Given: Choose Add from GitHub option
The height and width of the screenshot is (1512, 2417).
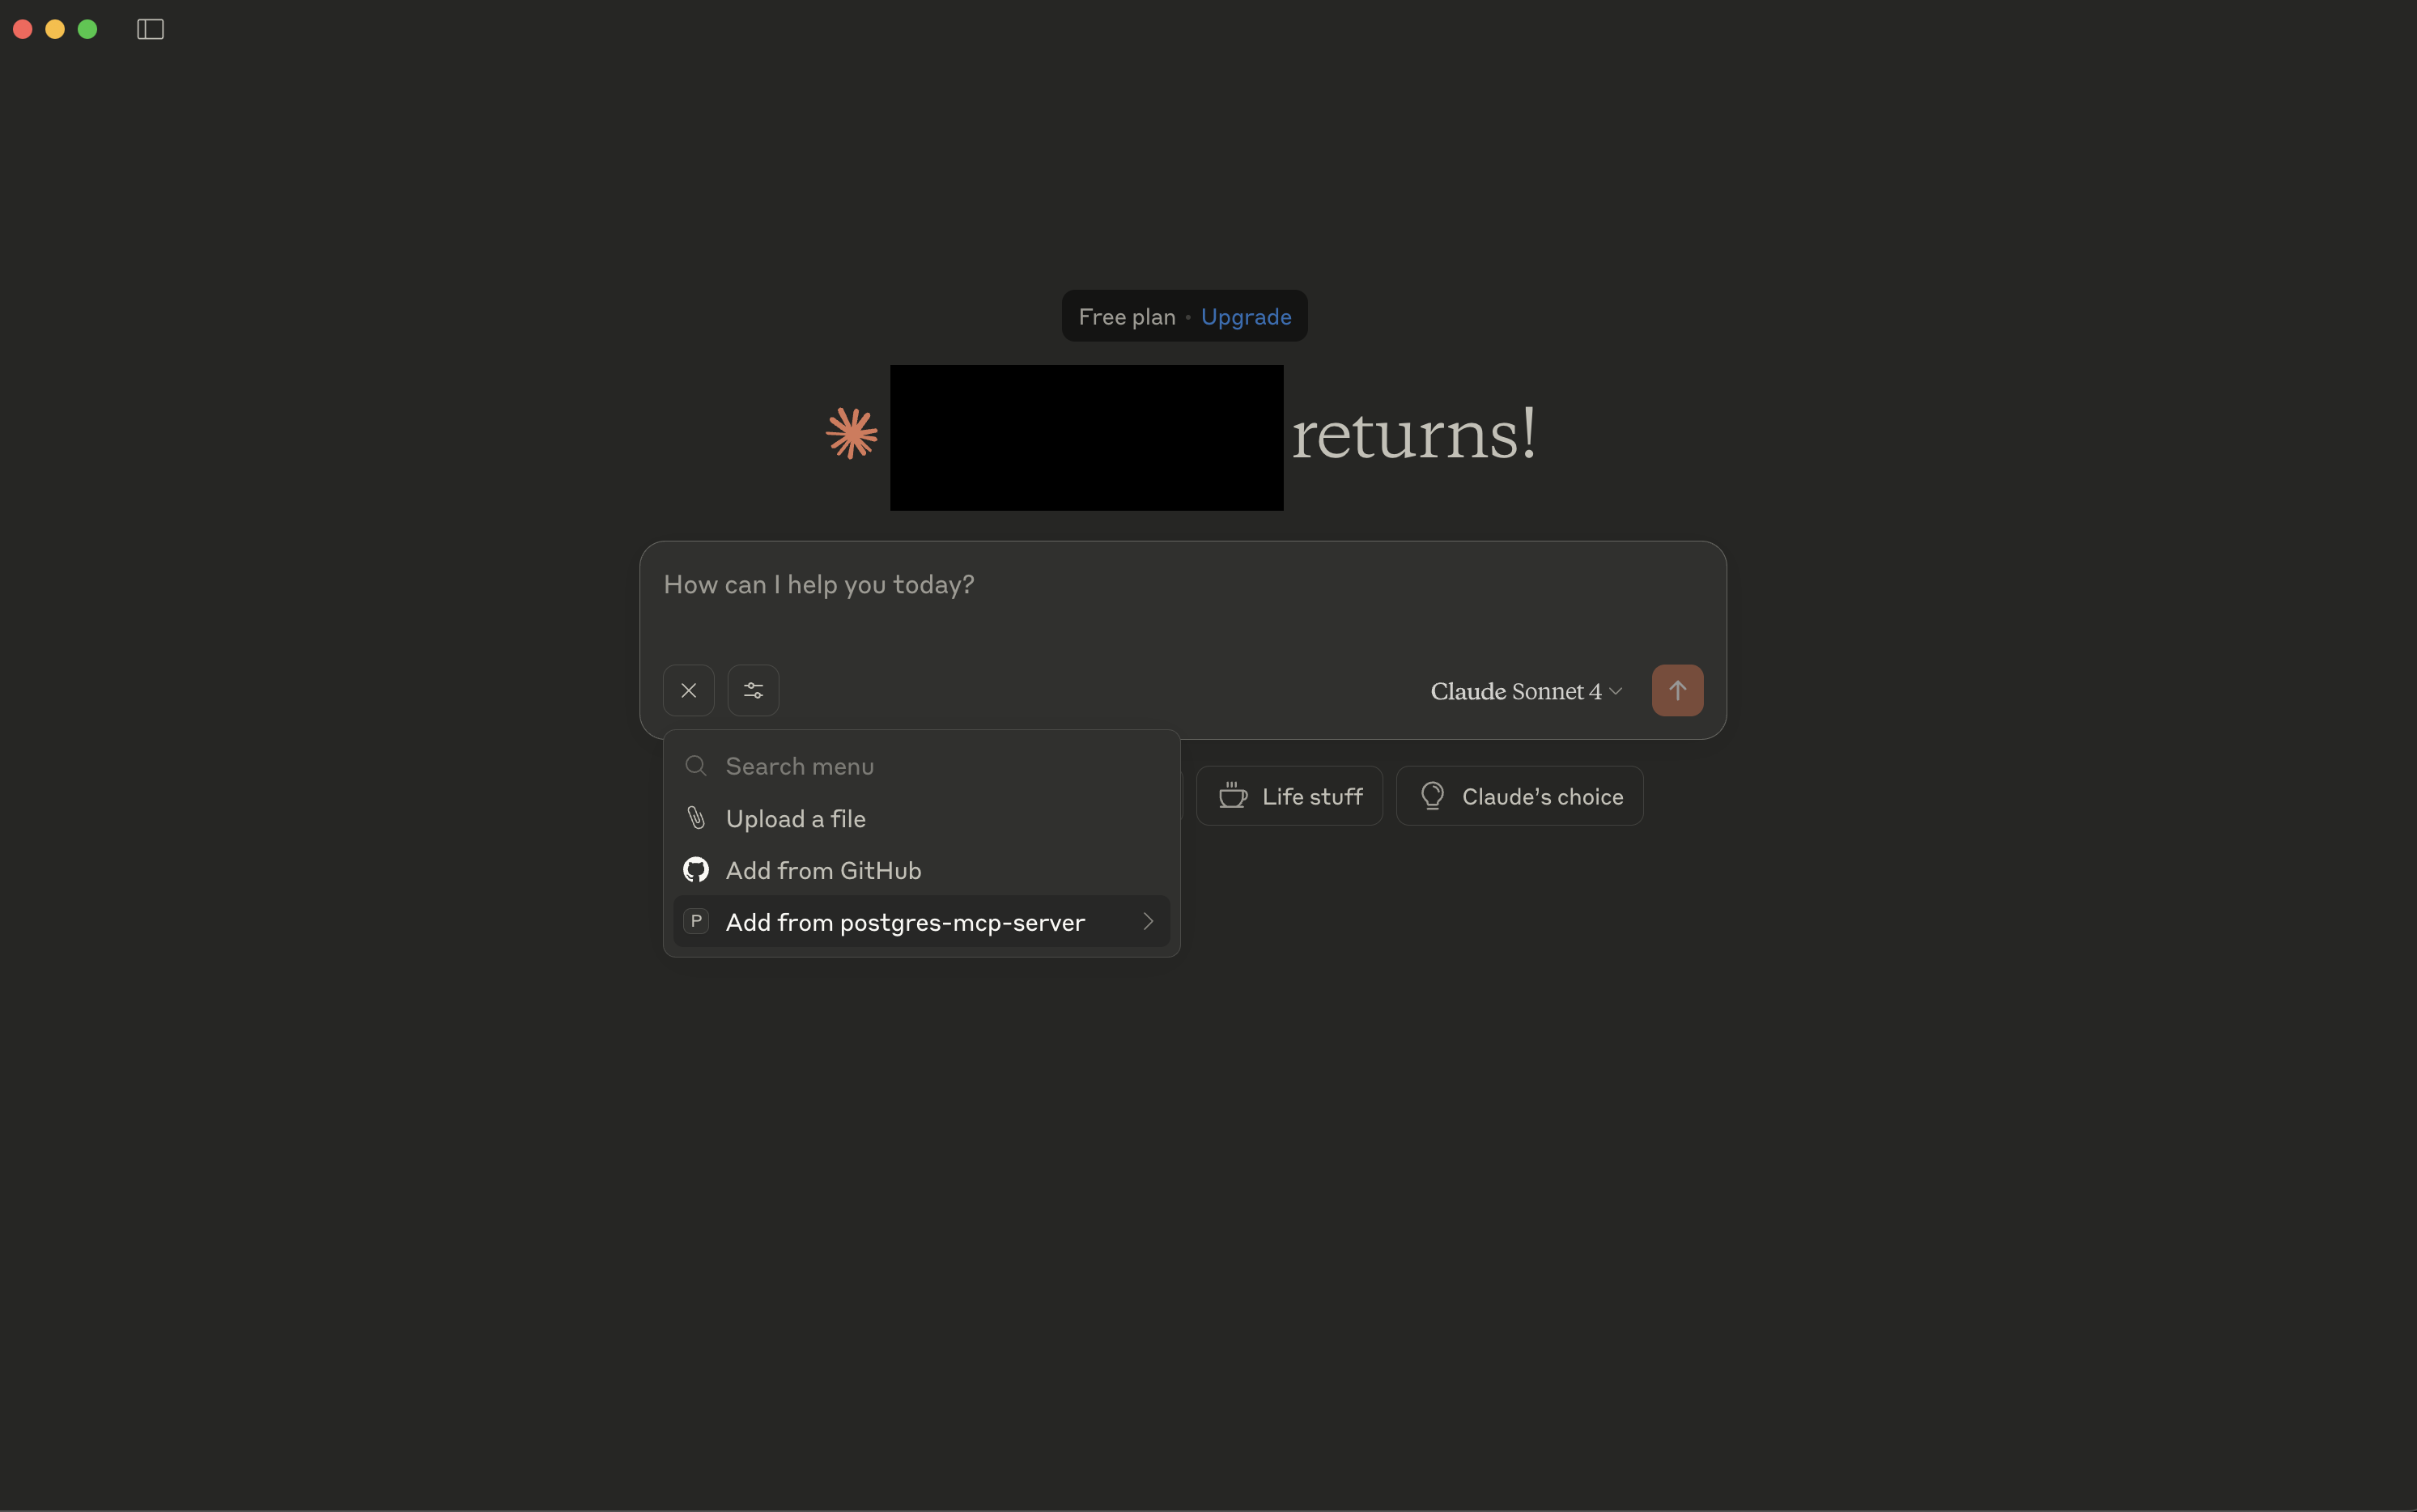Looking at the screenshot, I should [x=823, y=871].
